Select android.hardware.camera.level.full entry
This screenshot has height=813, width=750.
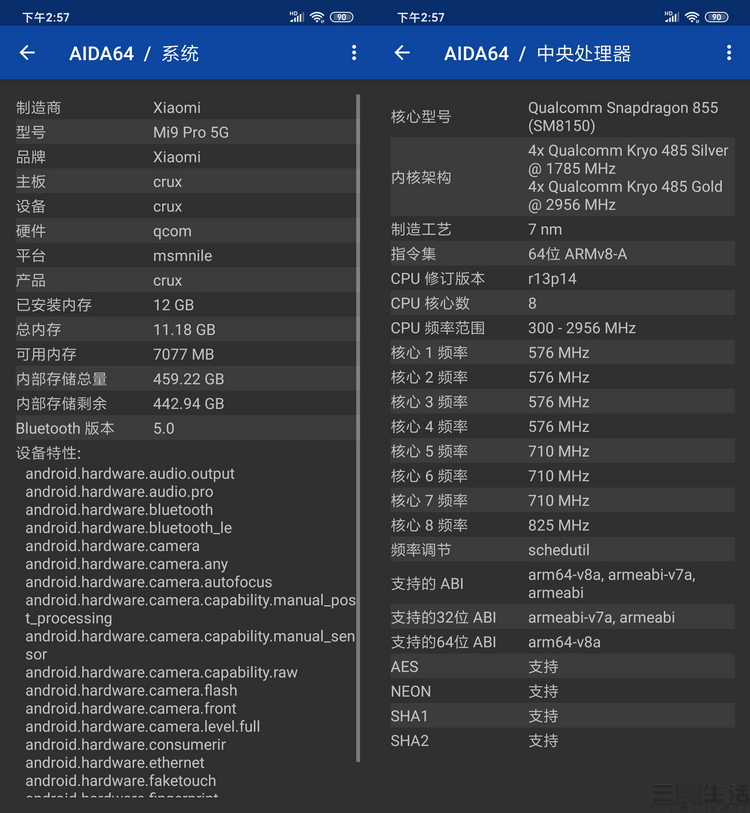143,726
